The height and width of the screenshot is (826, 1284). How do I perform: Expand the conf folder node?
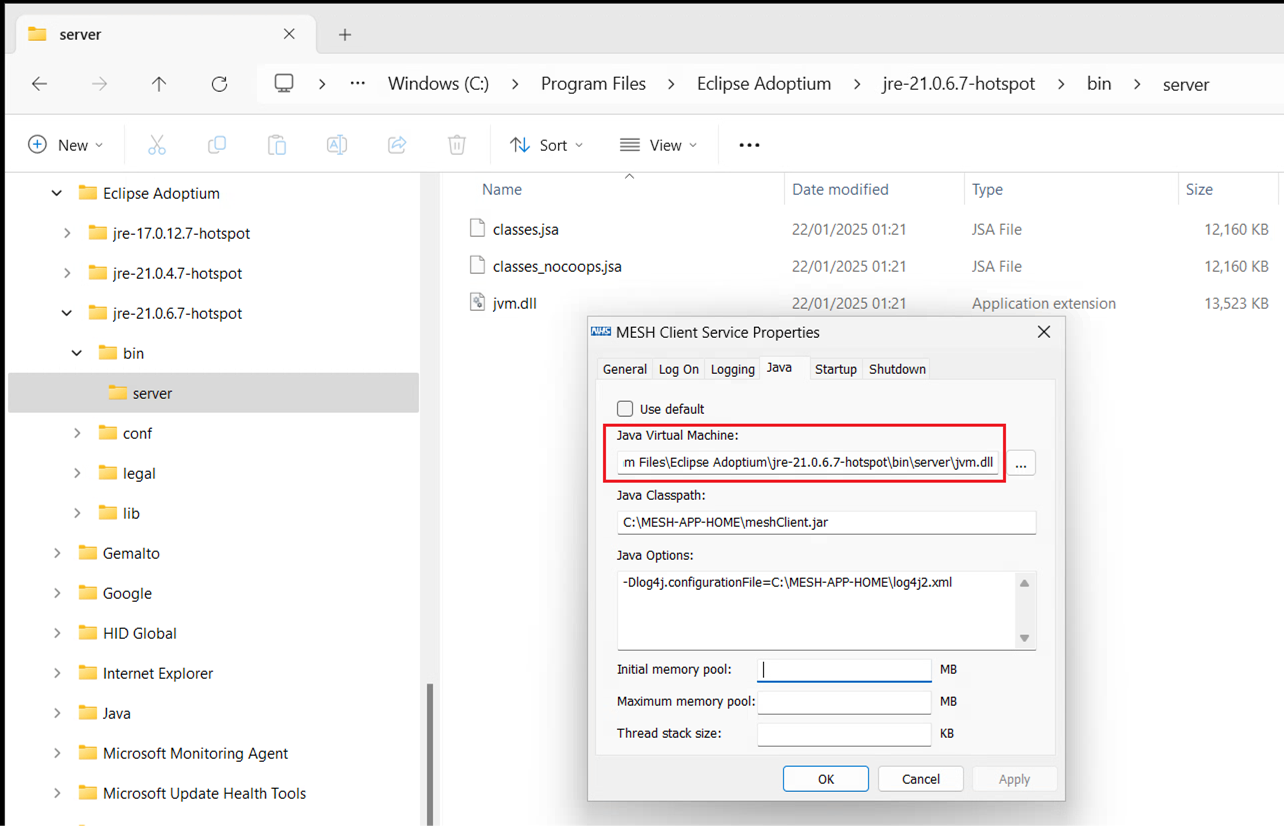(77, 433)
